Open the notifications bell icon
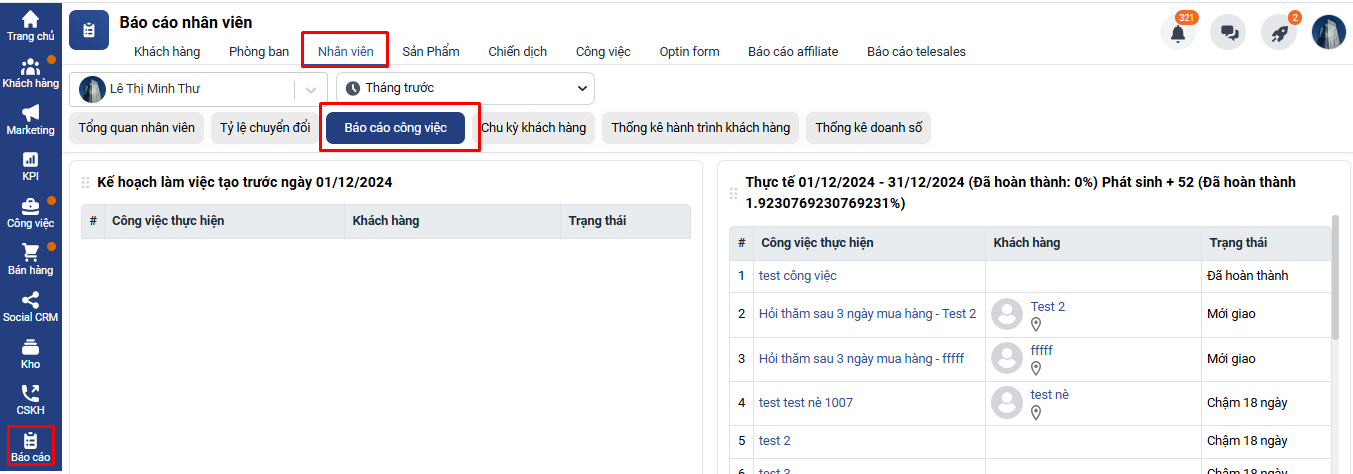The width and height of the screenshot is (1353, 474). [x=1177, y=32]
